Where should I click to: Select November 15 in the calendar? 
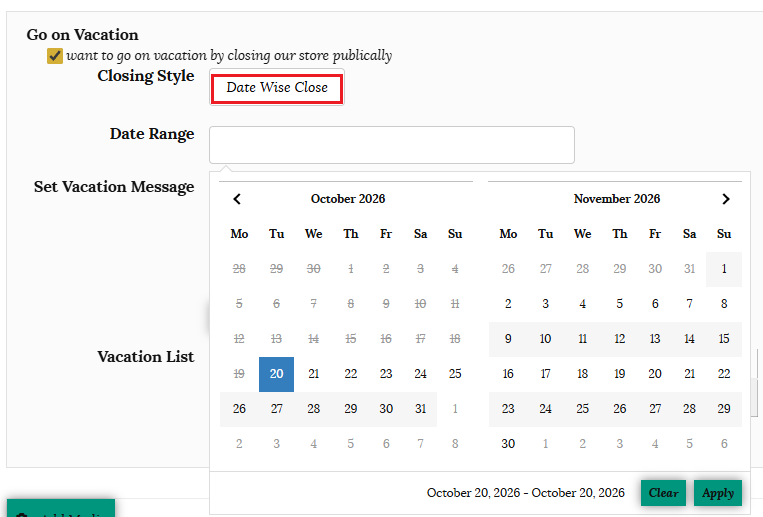tap(724, 339)
